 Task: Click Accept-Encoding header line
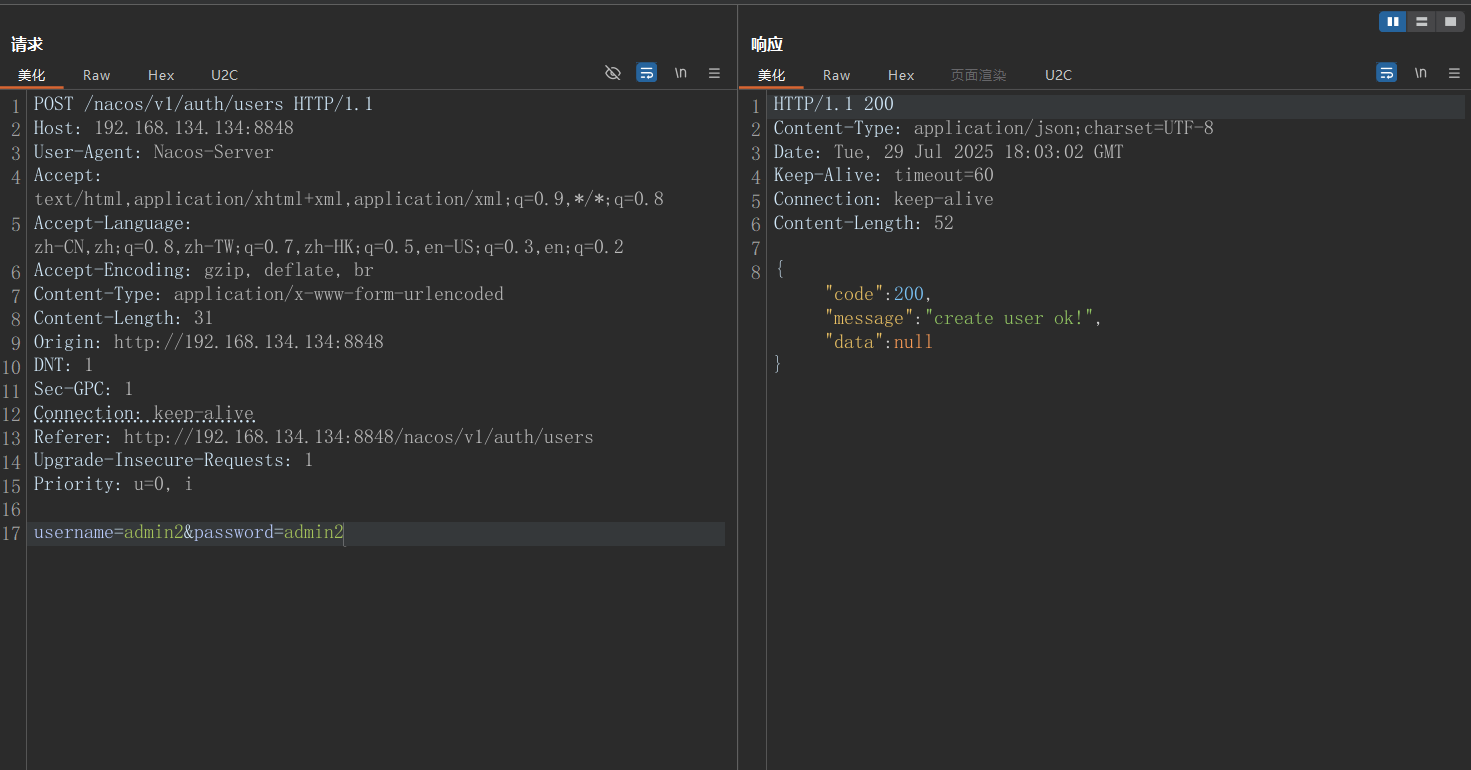tap(203, 270)
